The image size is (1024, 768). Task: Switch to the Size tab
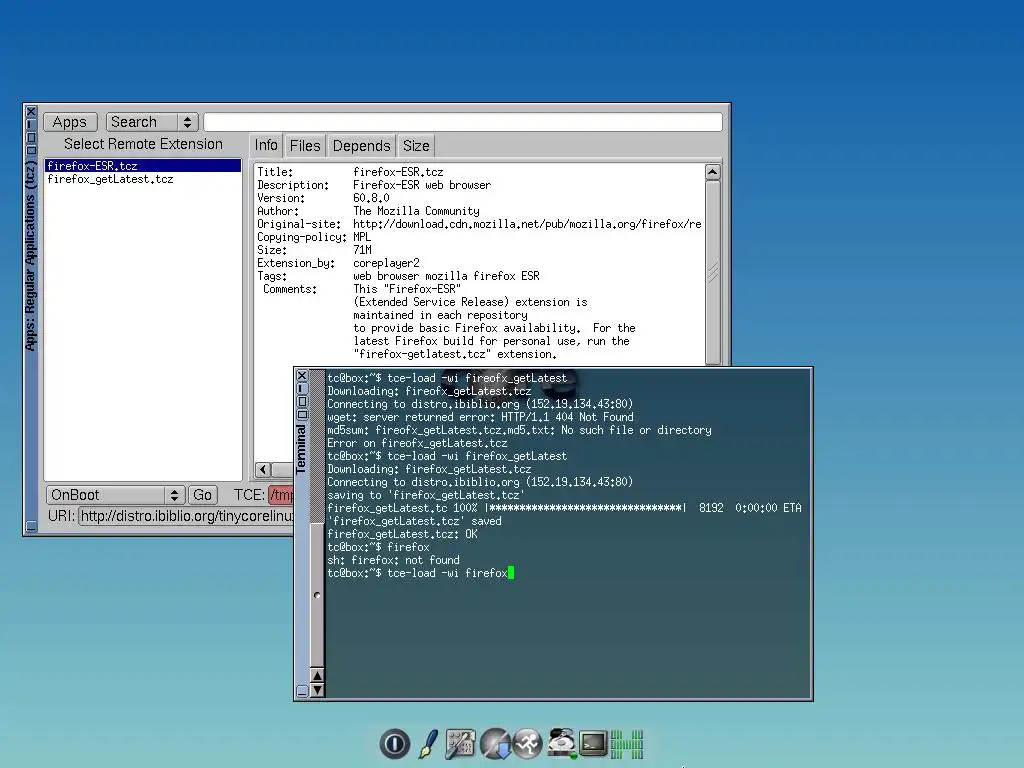point(416,146)
